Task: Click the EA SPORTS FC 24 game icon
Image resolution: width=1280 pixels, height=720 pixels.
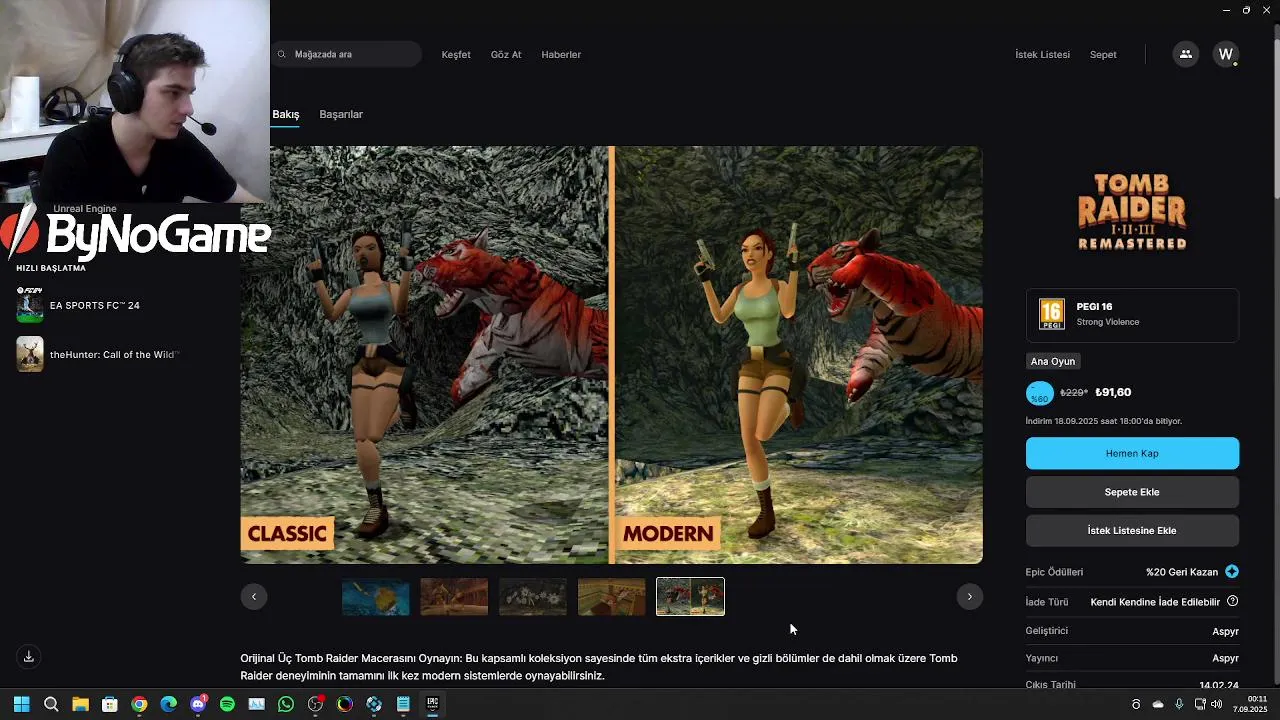Action: (30, 305)
